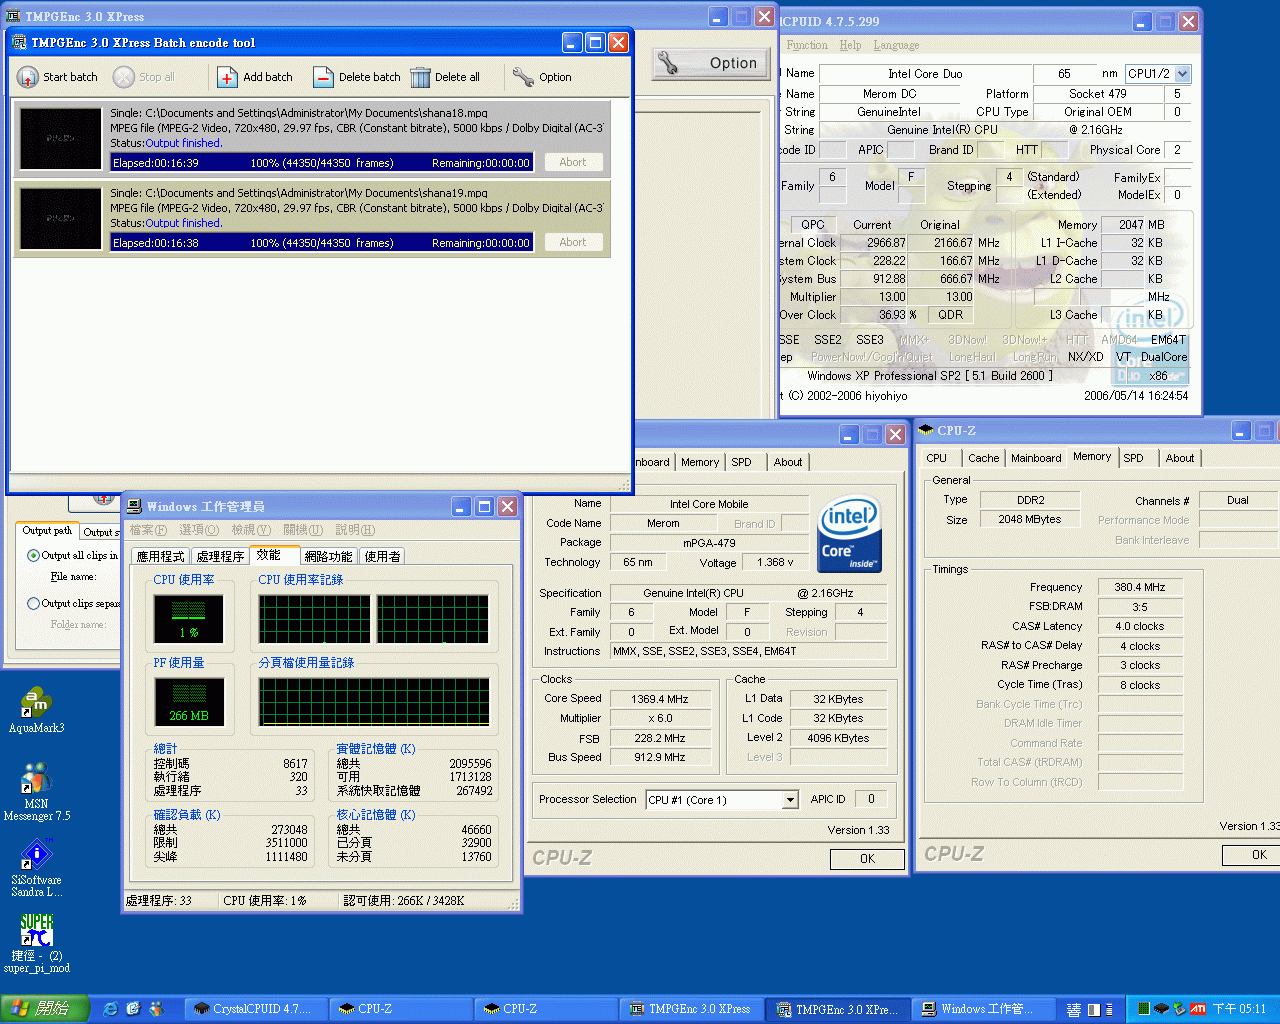Select the Output clips separately radio button
The width and height of the screenshot is (1280, 1024).
coord(34,603)
